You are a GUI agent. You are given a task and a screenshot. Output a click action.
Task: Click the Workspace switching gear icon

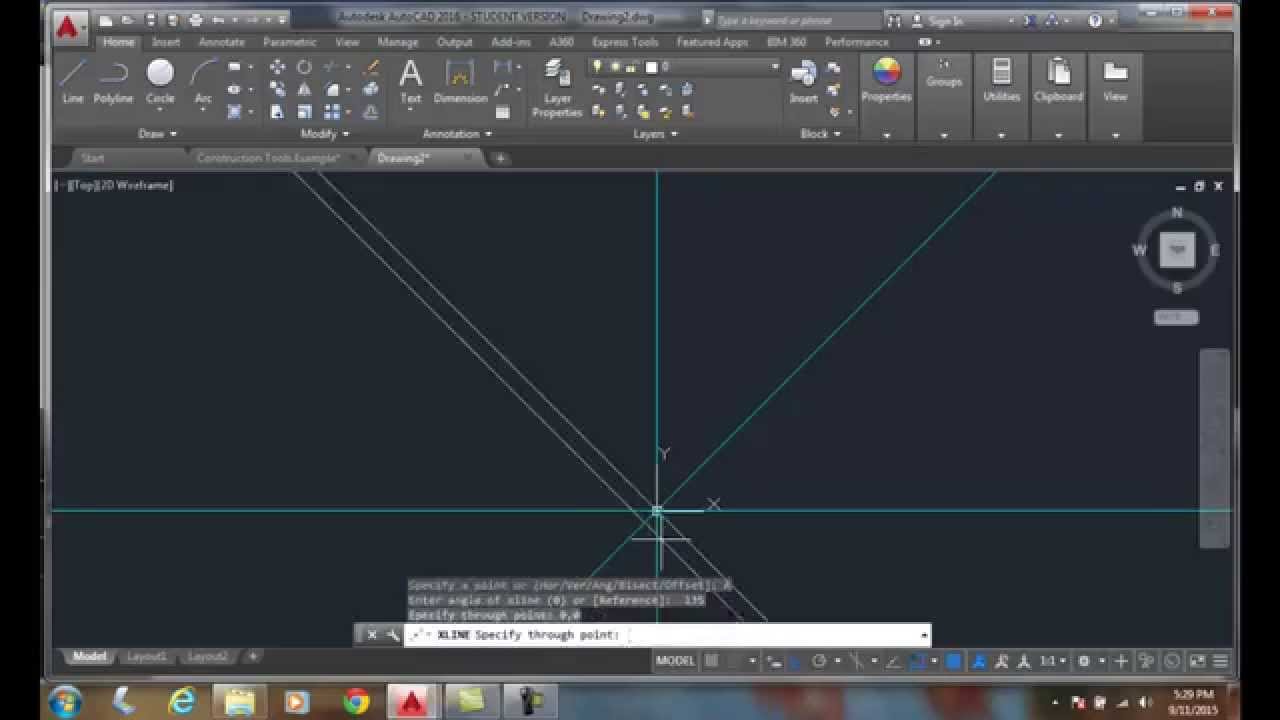click(x=1084, y=661)
